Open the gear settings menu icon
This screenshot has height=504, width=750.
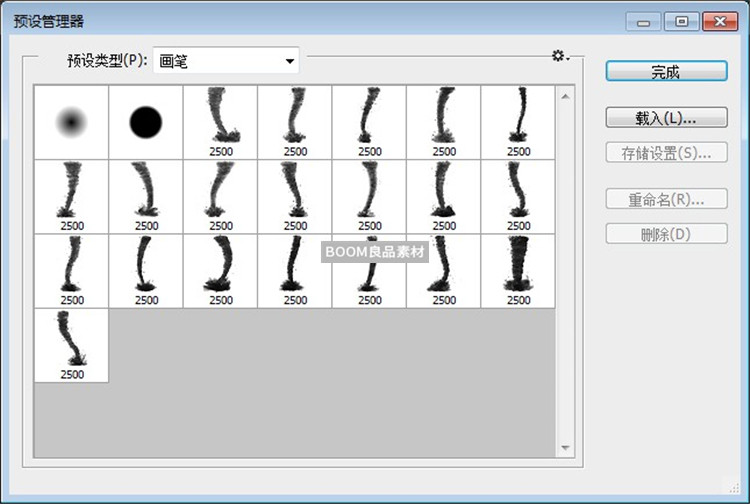click(x=559, y=57)
